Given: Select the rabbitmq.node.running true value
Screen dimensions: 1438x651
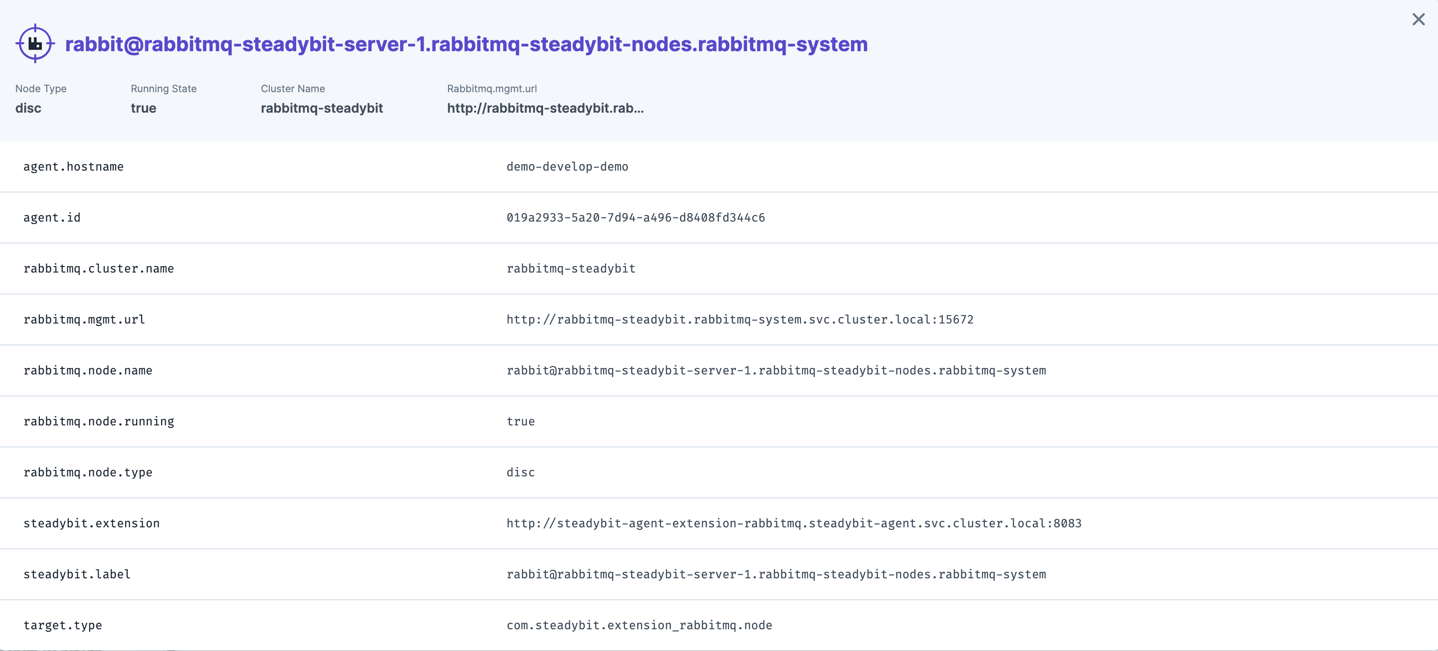Looking at the screenshot, I should [x=520, y=421].
